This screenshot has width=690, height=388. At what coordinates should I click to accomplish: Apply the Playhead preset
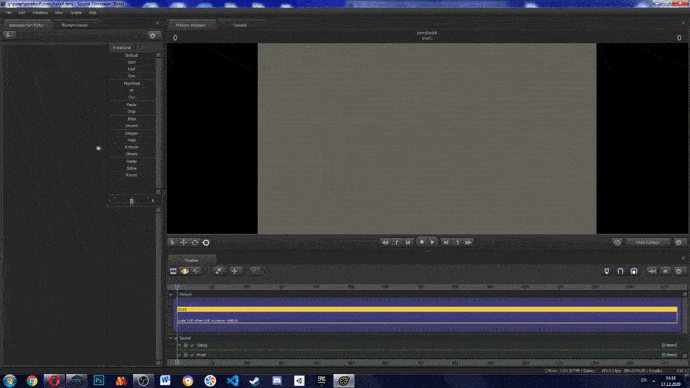(x=132, y=83)
